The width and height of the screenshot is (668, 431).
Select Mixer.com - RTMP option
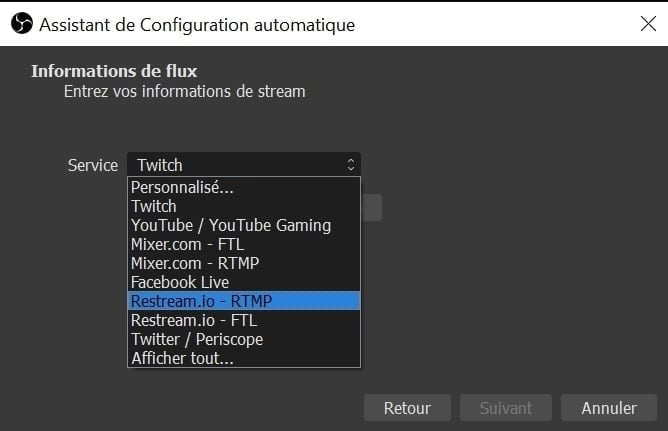tap(244, 263)
